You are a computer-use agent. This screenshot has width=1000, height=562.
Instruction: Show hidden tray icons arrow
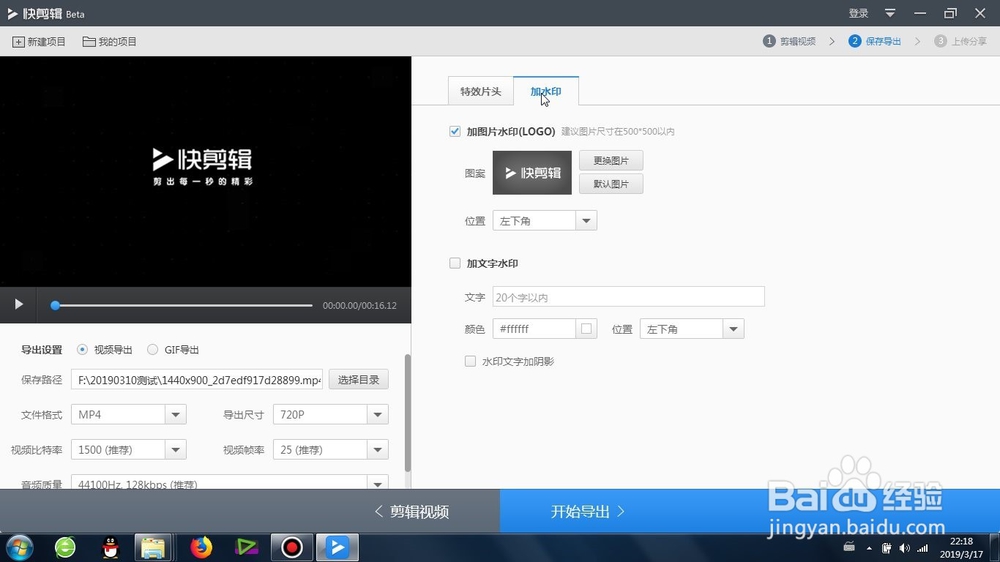869,548
